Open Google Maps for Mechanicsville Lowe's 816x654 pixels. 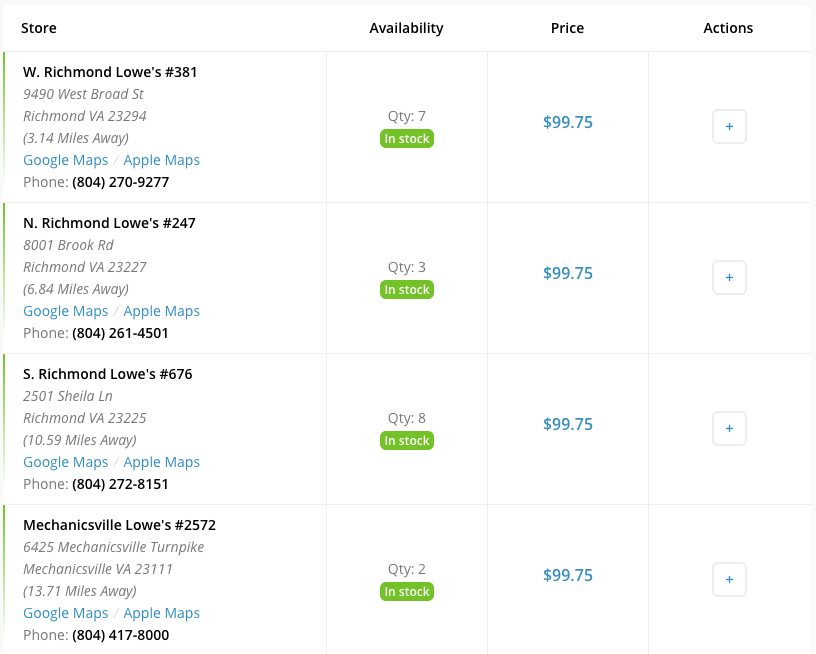tap(65, 613)
